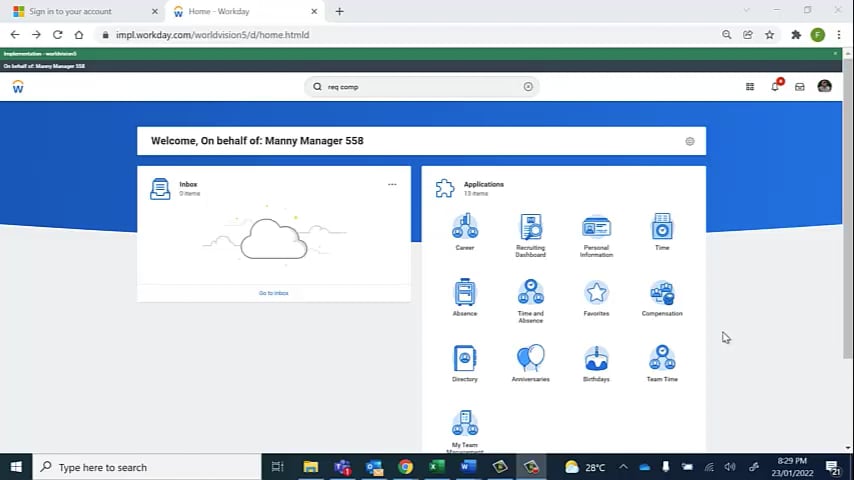The width and height of the screenshot is (854, 480).
Task: Click Go to Inbox link
Action: pos(273,293)
